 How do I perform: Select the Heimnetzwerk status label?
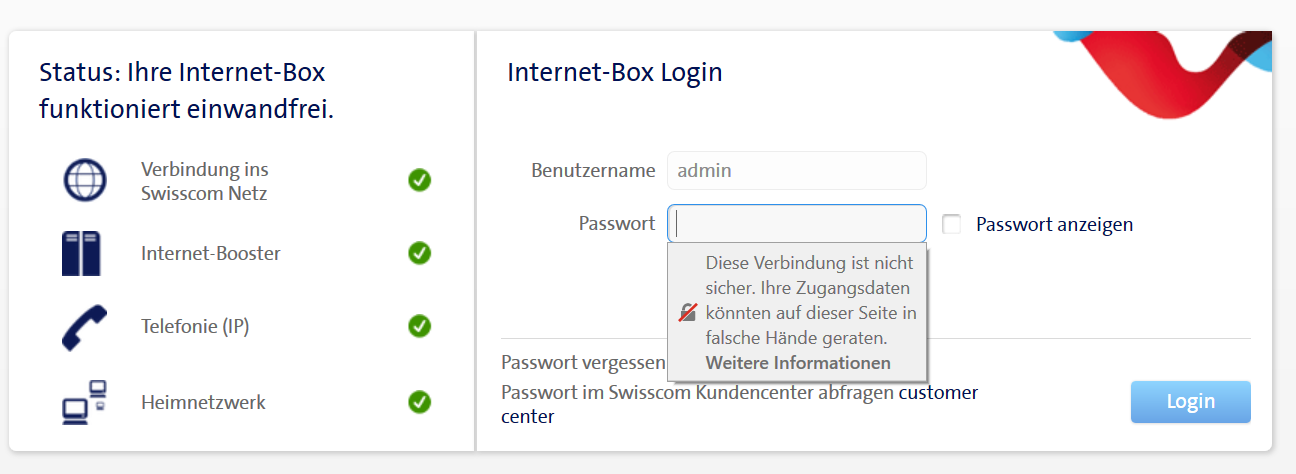point(204,403)
